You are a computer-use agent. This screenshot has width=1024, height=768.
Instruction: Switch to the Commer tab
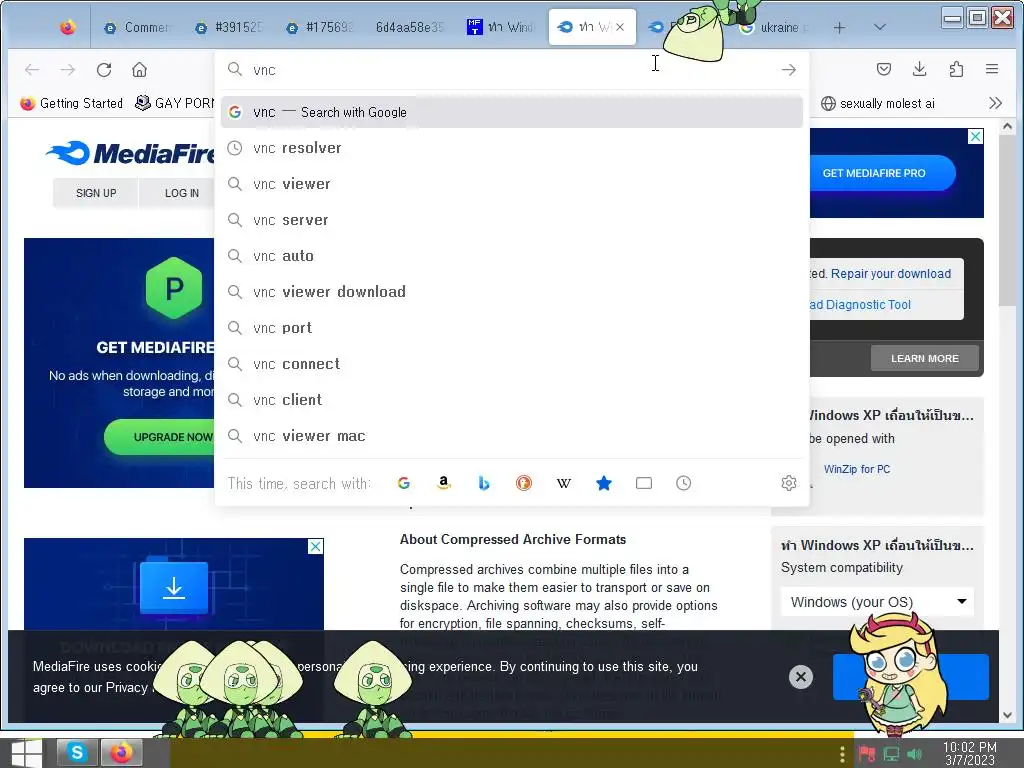(138, 27)
